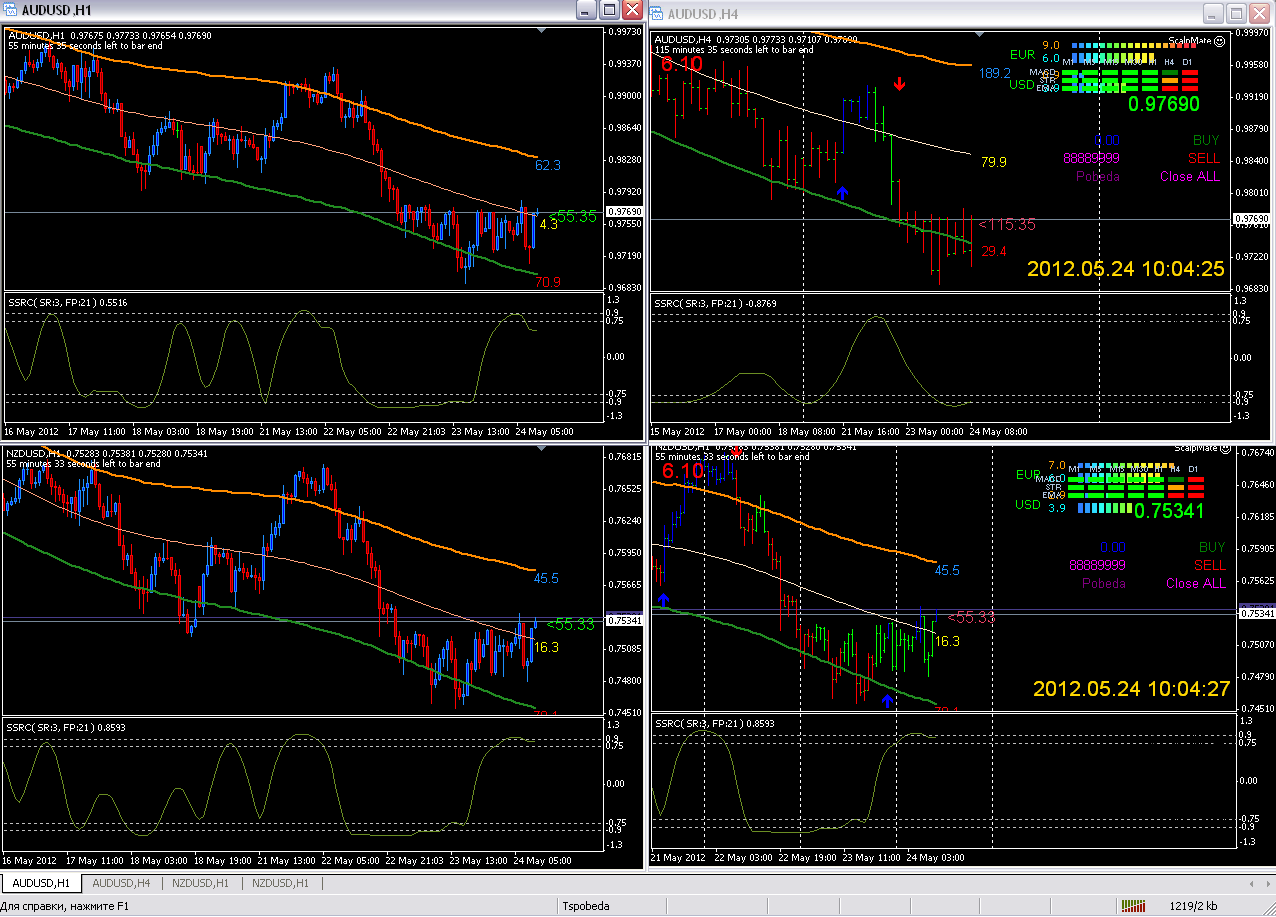Click the USD label in the AUDUSD,H4 panel

tap(1022, 85)
